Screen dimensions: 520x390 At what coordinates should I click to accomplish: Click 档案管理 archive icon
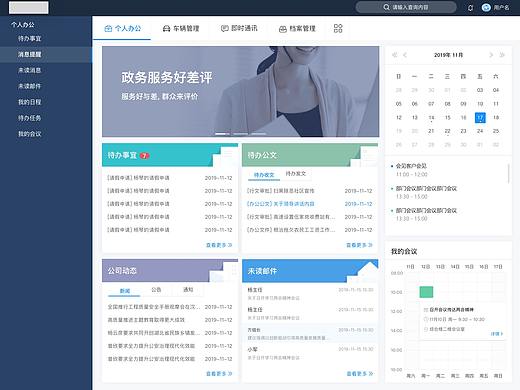click(283, 29)
